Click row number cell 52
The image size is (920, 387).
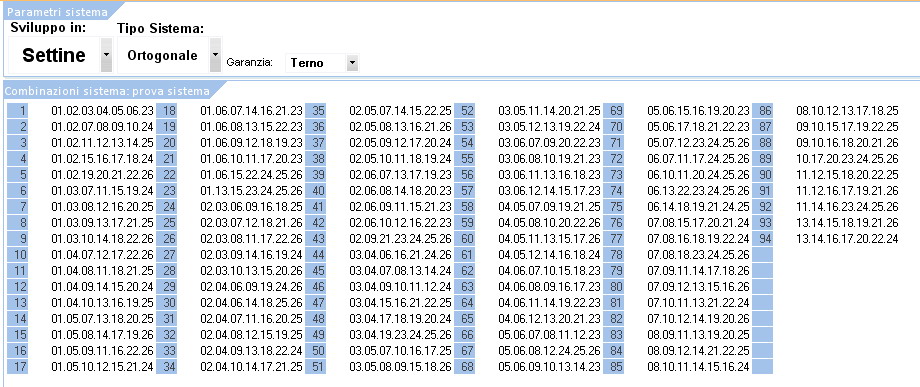(465, 111)
